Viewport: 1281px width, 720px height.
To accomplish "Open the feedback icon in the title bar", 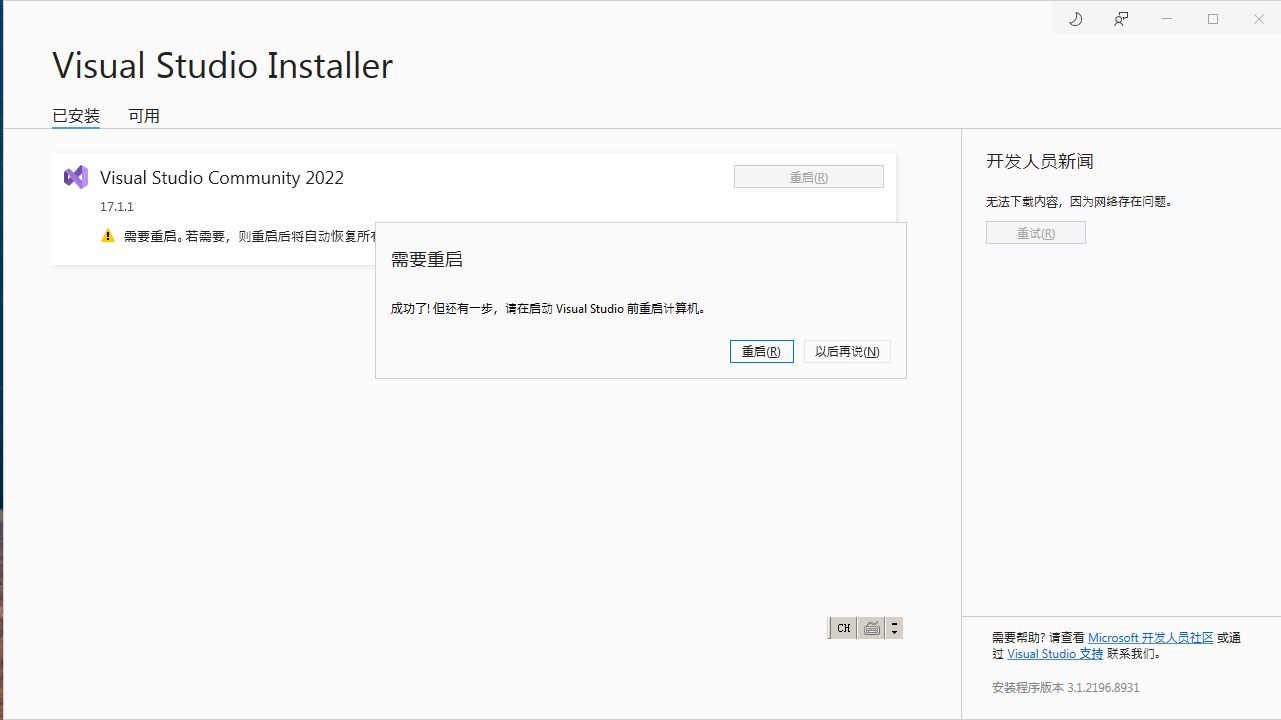I will 1121,19.
